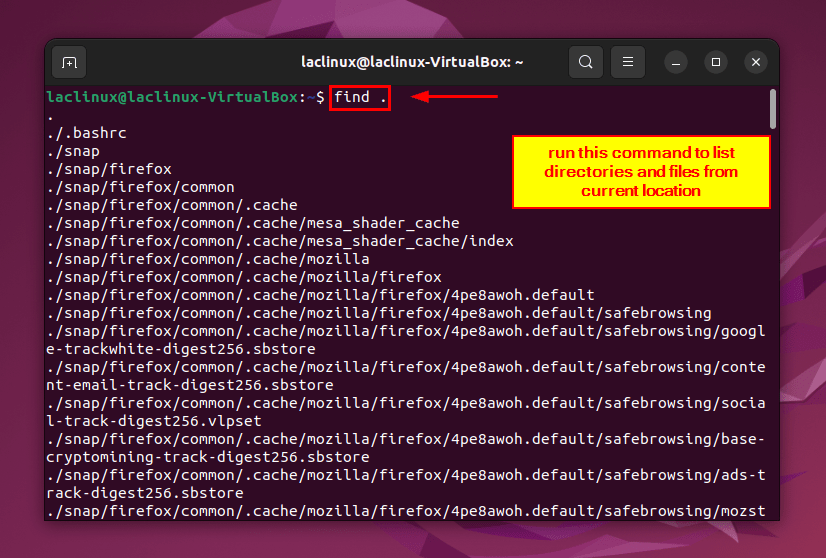Select the ./snap output line

click(73, 151)
